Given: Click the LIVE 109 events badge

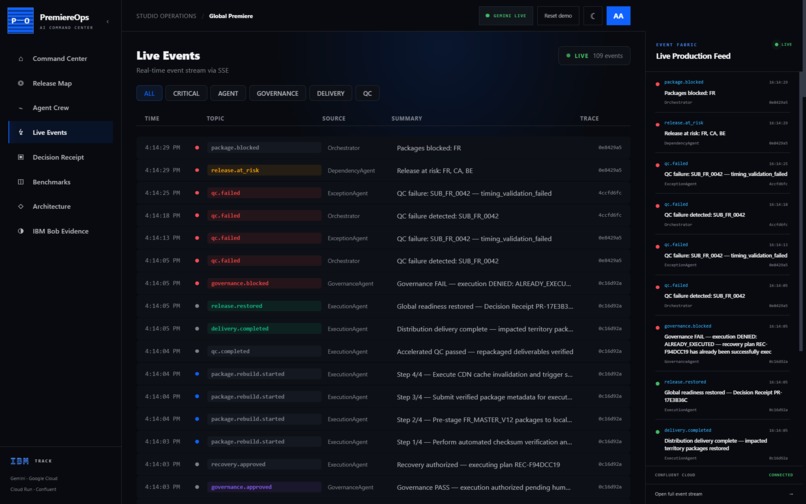Looking at the screenshot, I should [x=594, y=56].
